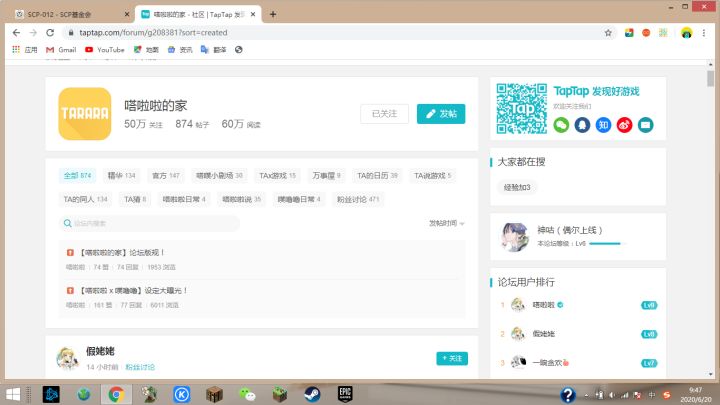This screenshot has height=405, width=720.
Task: Click the pin icon beside 论坛板规 post
Action: [70, 253]
